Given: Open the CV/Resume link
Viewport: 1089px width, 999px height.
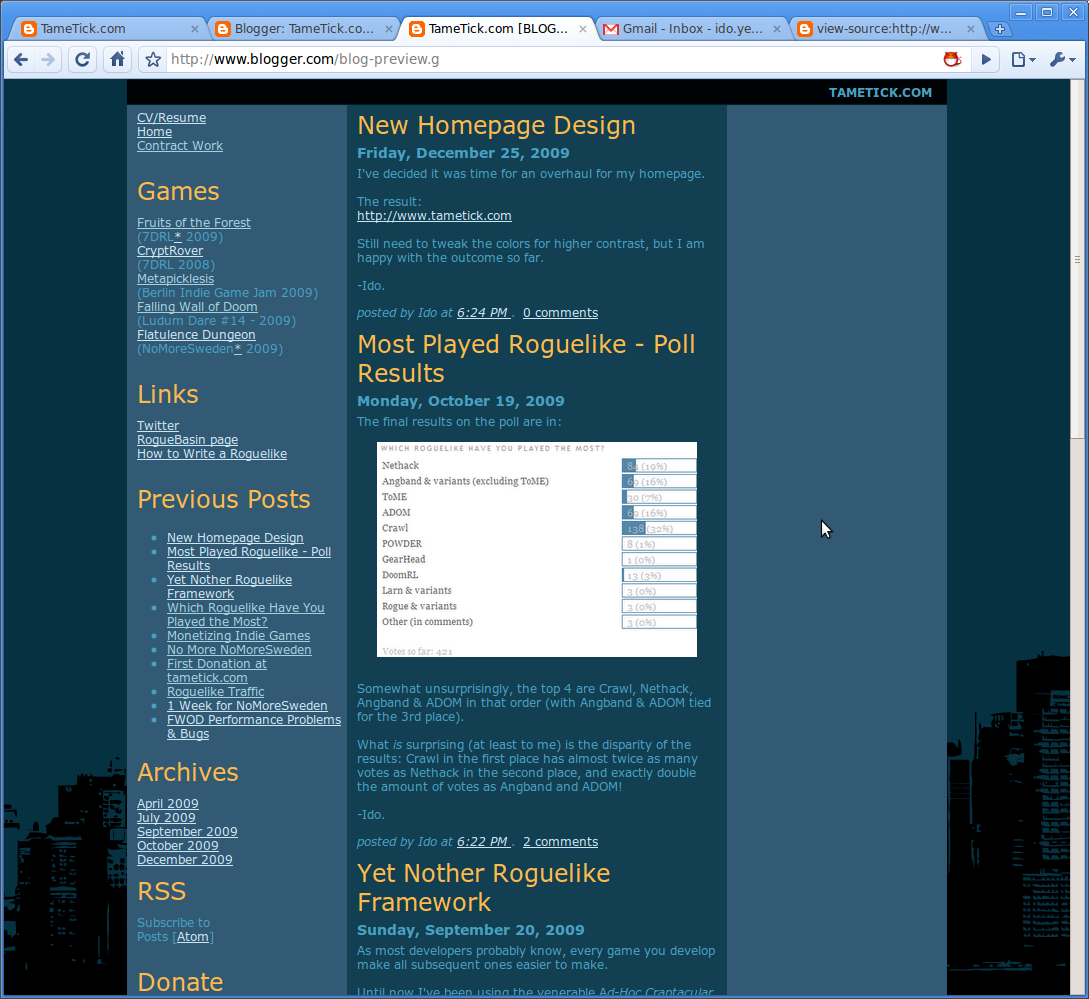Looking at the screenshot, I should (172, 118).
